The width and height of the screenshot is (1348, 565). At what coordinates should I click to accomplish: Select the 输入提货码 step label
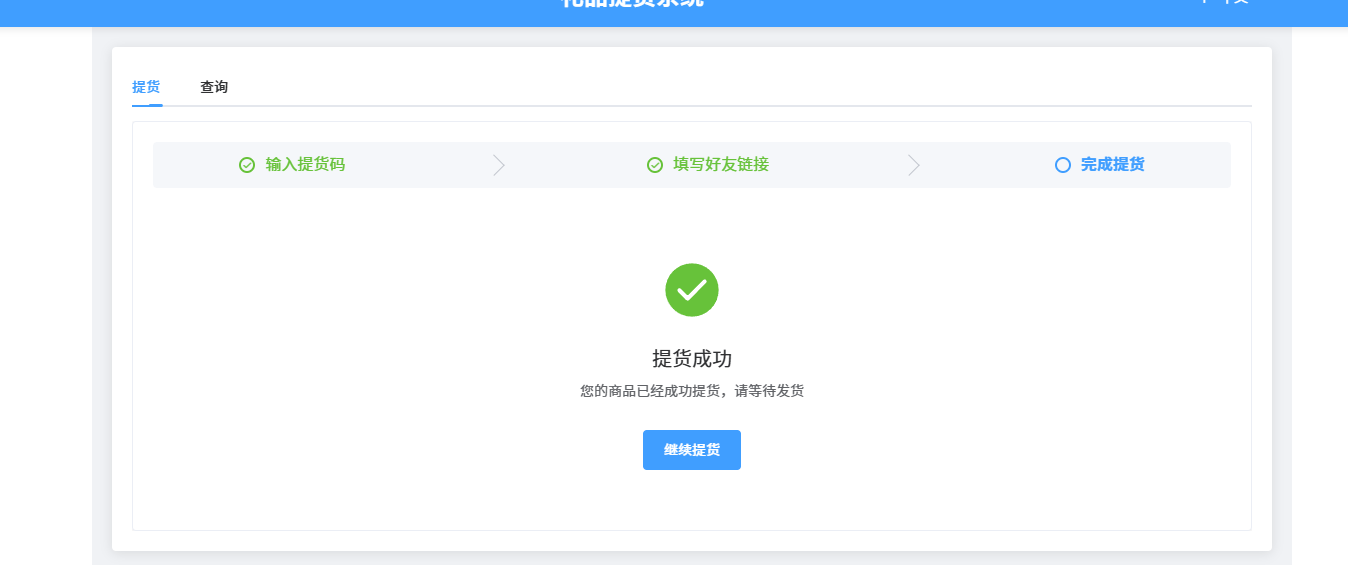click(x=305, y=165)
